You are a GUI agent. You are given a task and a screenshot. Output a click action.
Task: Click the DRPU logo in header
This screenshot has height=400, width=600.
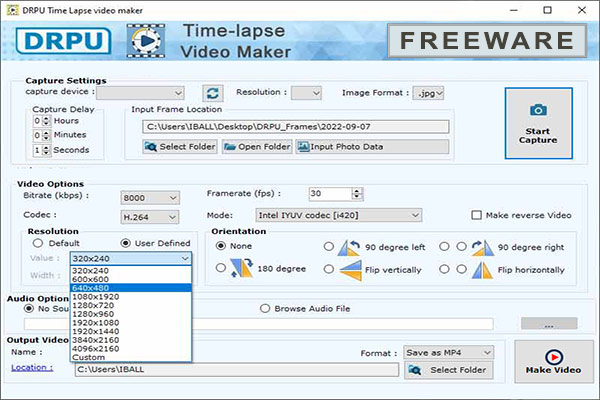64,41
